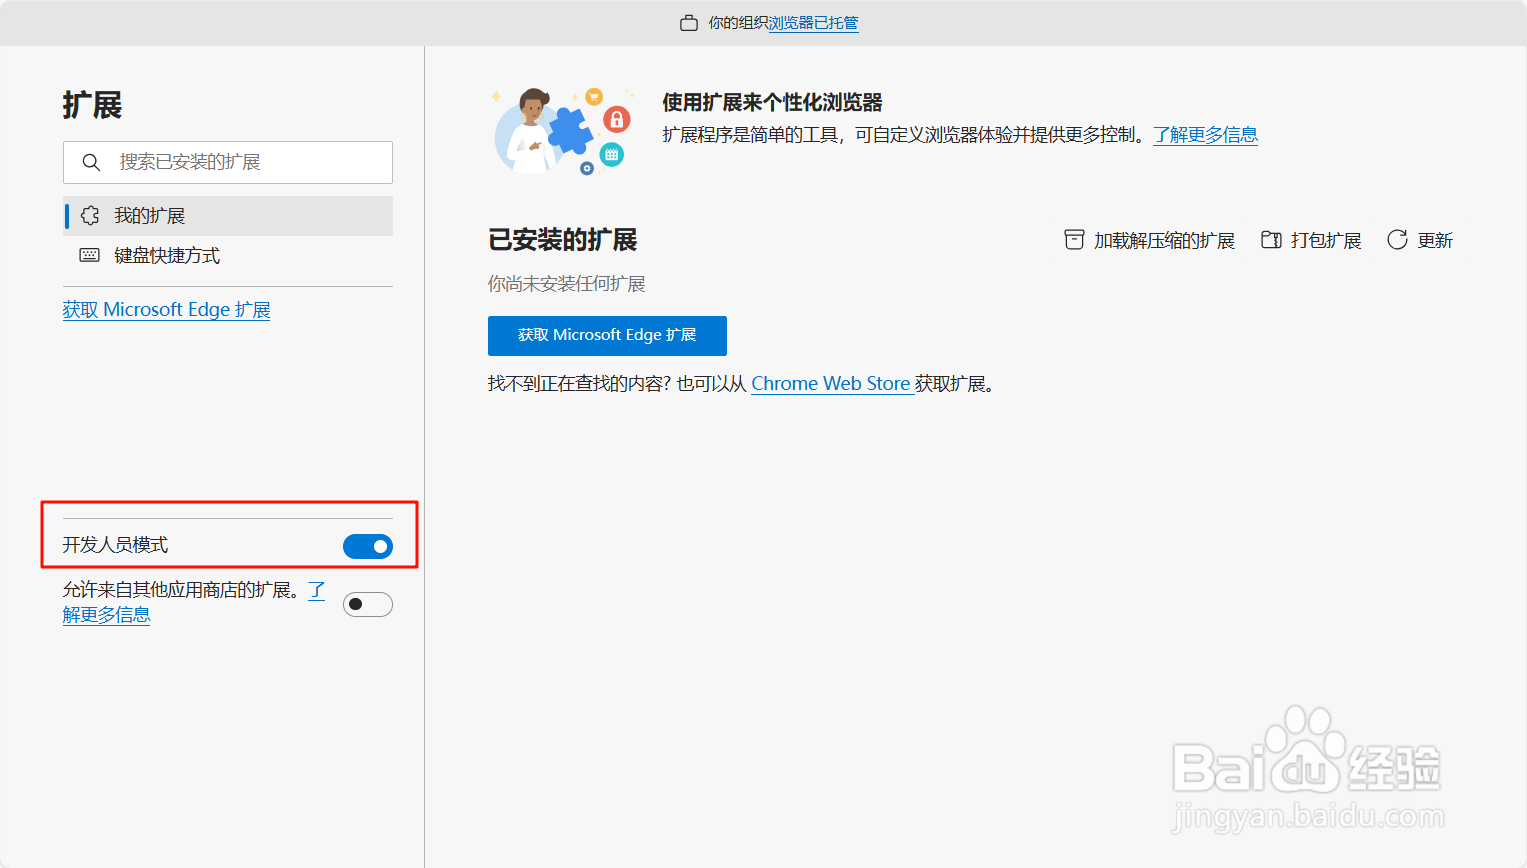Toggle developer mode switch off
Screen dimensions: 1527x868
tap(367, 546)
